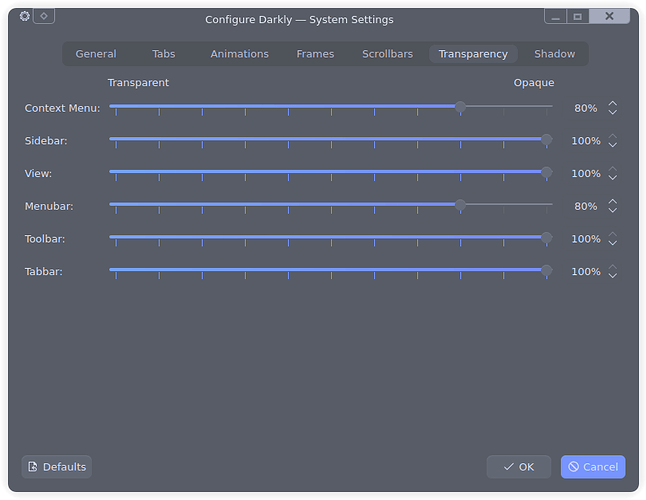The height and width of the screenshot is (500, 646).
Task: Confirm changes with the OK button
Action: point(519,467)
